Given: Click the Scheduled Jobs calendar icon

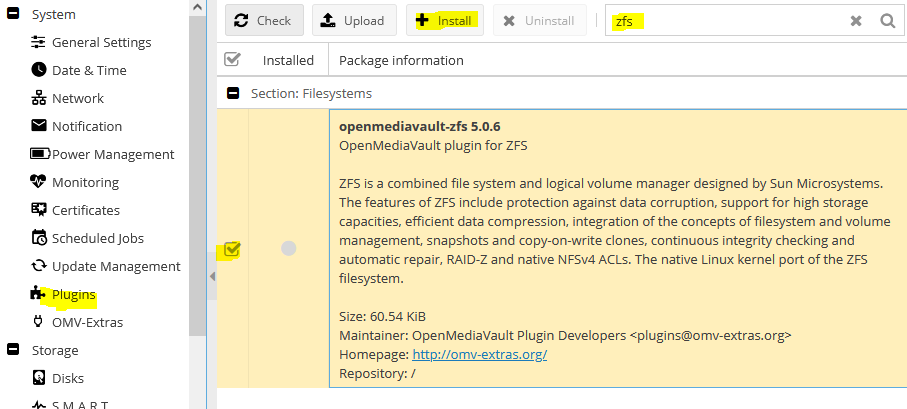Looking at the screenshot, I should click(x=39, y=238).
